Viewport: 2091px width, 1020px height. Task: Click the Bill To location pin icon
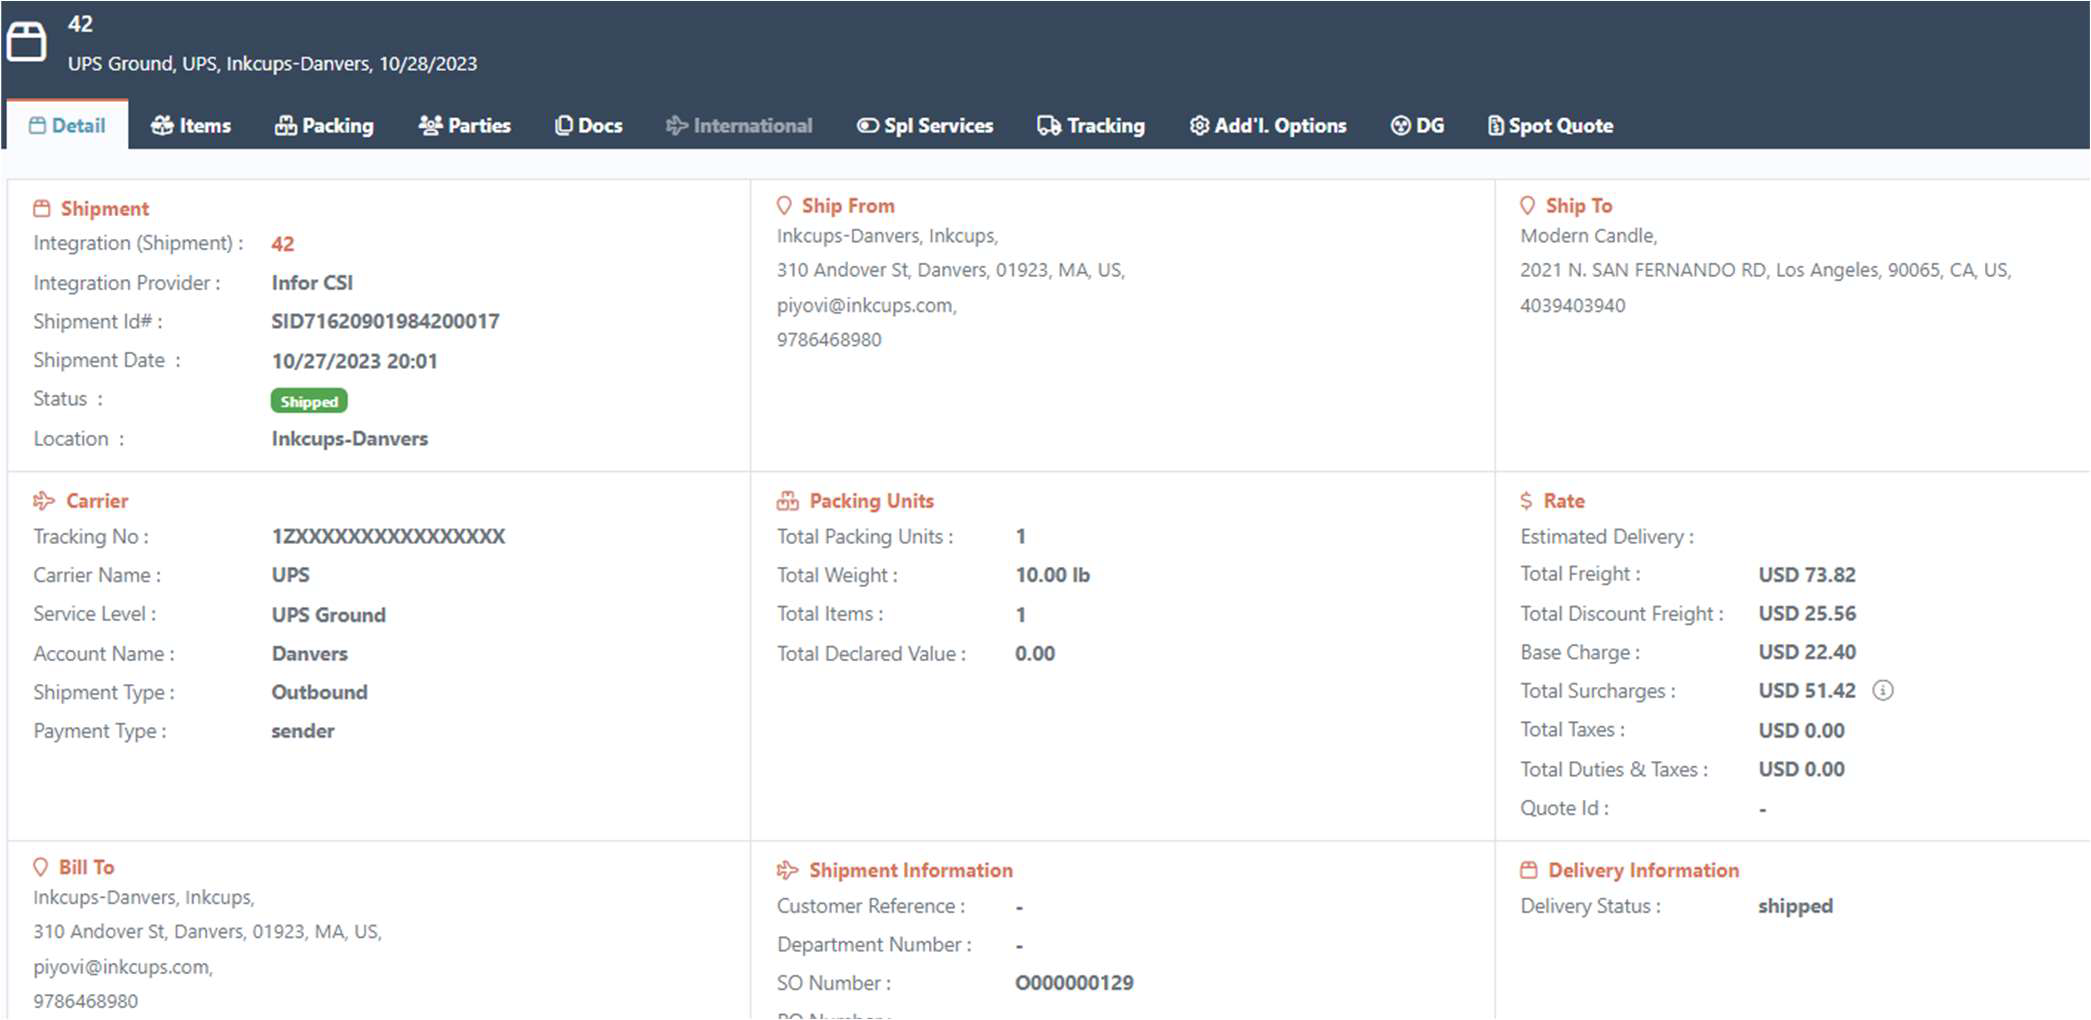pyautogui.click(x=41, y=867)
